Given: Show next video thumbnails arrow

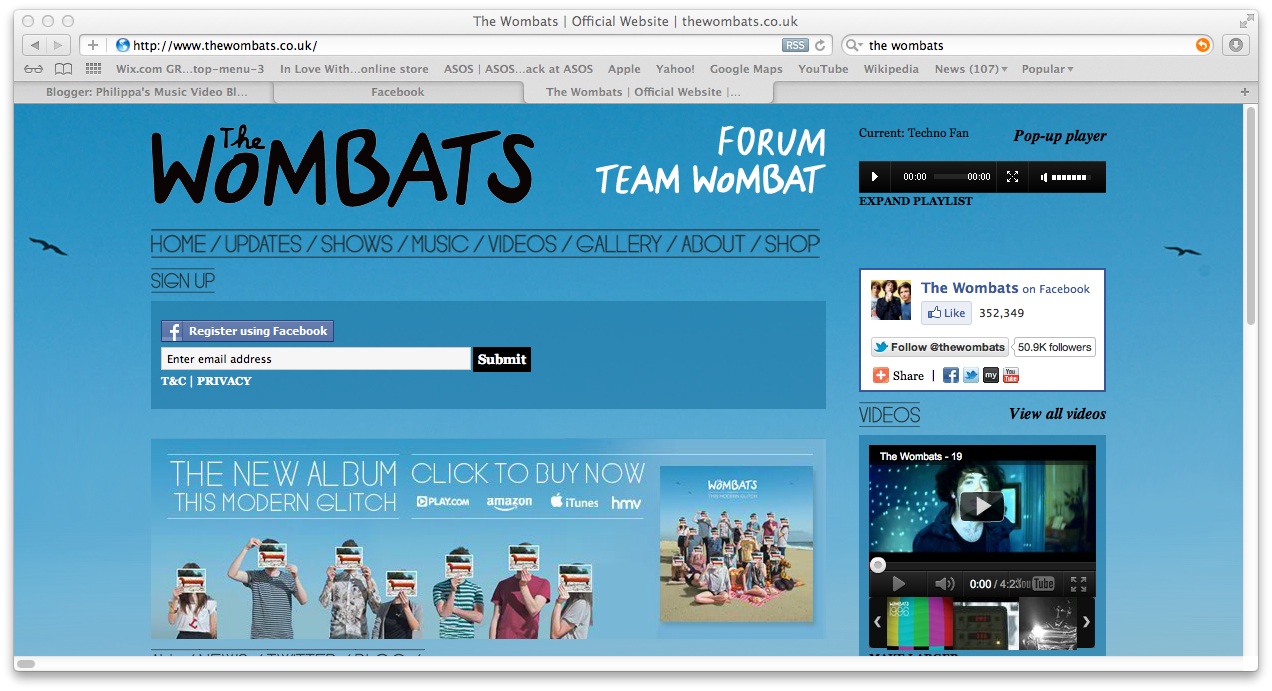Looking at the screenshot, I should pyautogui.click(x=1087, y=622).
